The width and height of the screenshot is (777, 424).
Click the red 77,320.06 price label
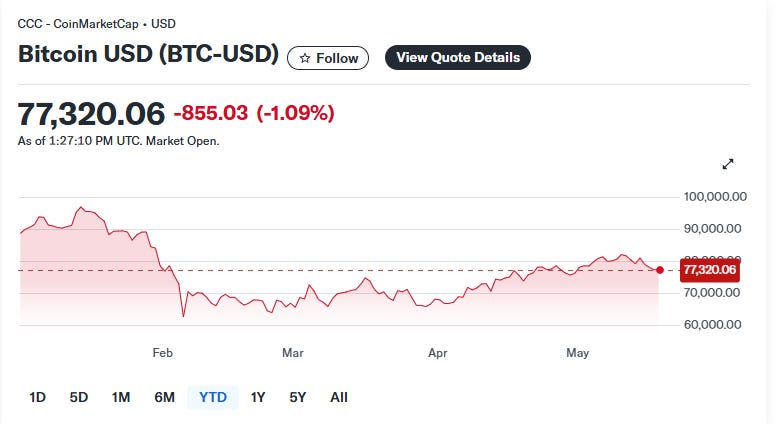(x=710, y=270)
